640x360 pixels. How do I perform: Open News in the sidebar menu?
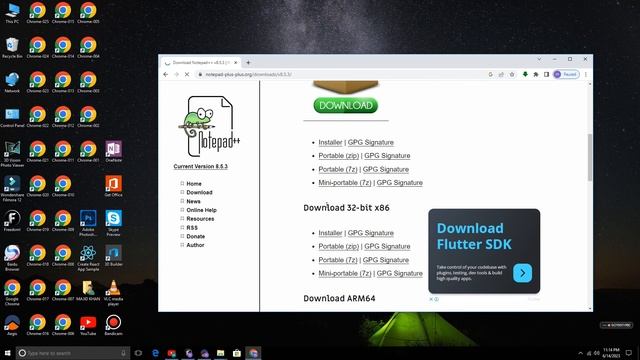193,201
